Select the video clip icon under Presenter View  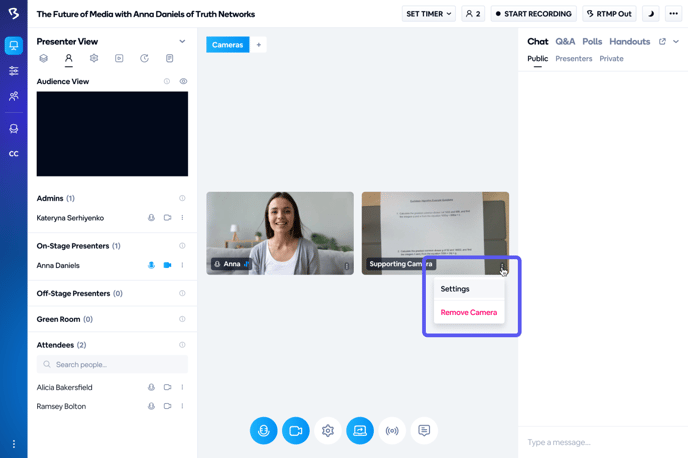tap(119, 58)
